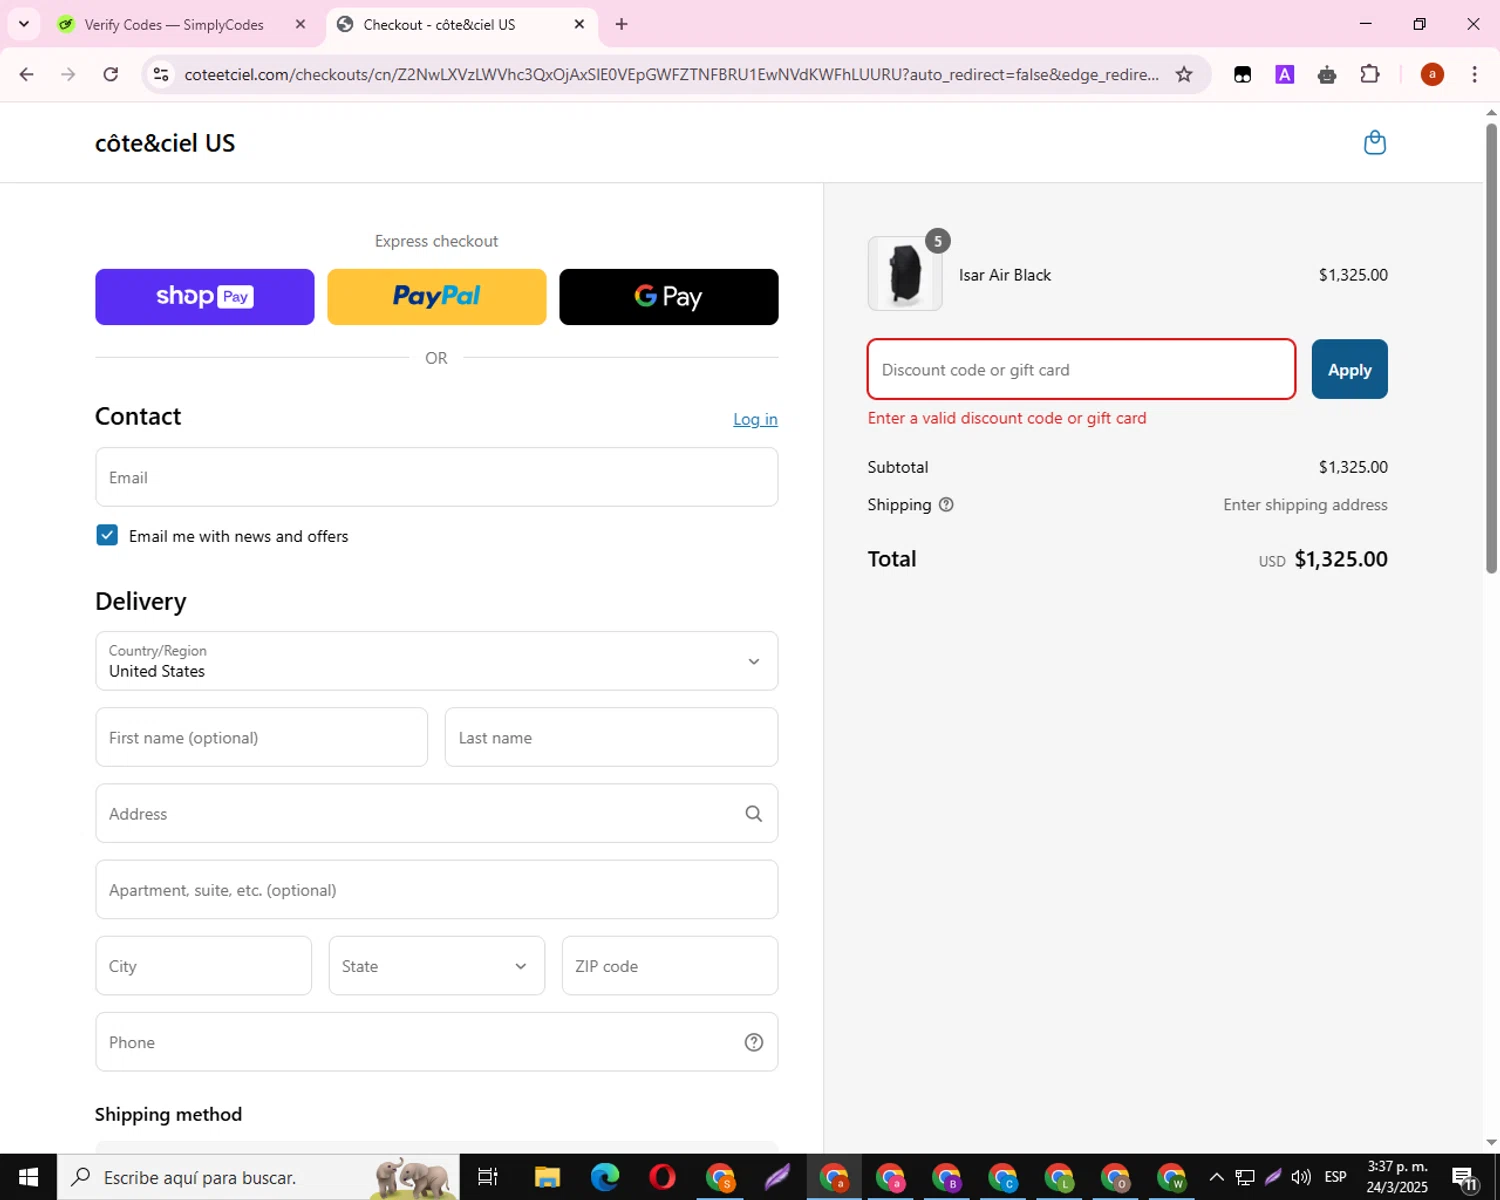Open File Explorer from the taskbar
Screen dimensions: 1500x1200
coord(546,1177)
